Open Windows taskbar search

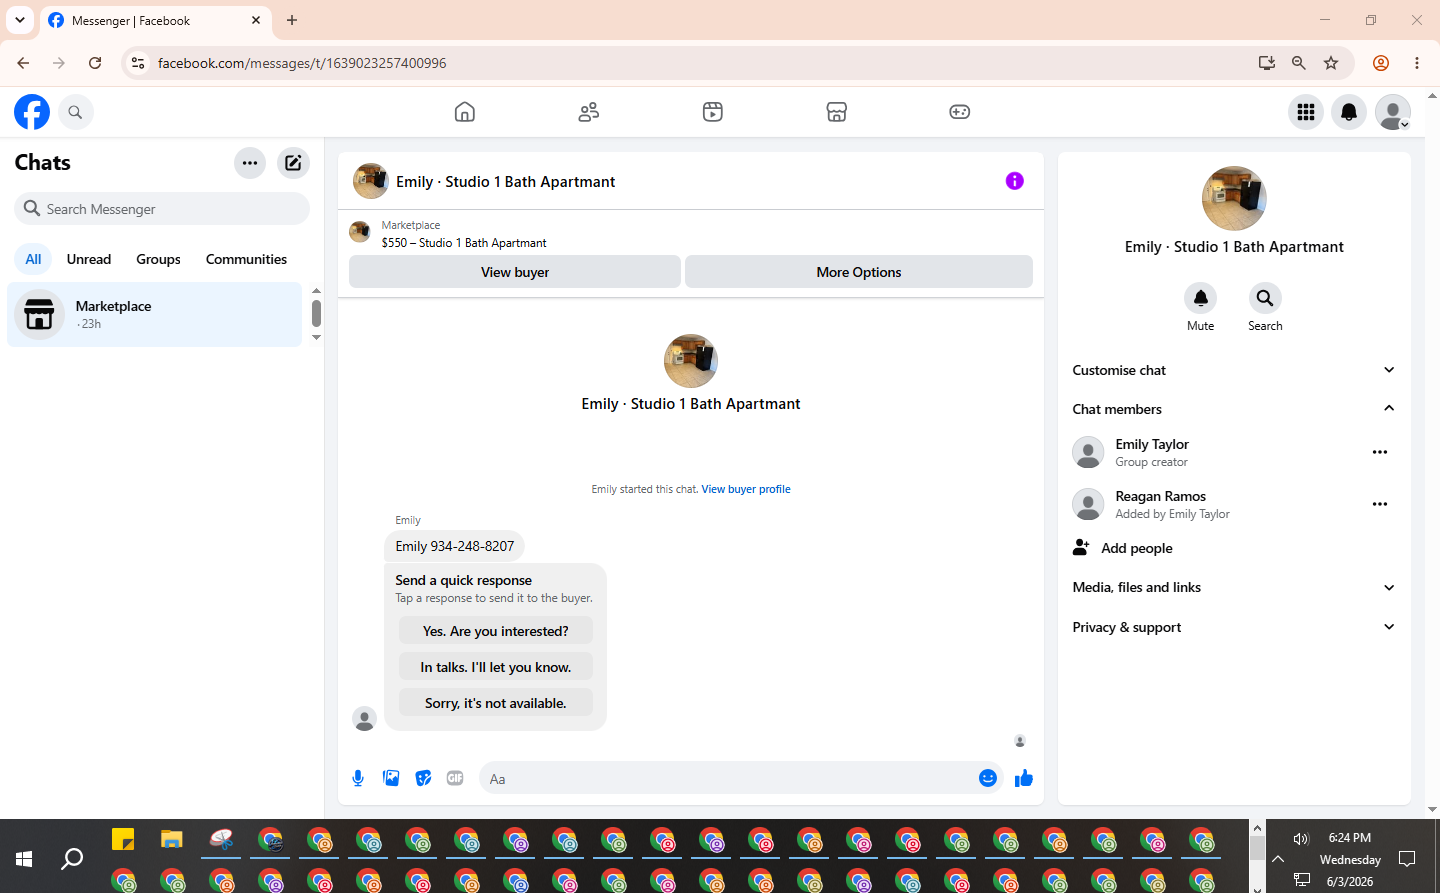[72, 858]
